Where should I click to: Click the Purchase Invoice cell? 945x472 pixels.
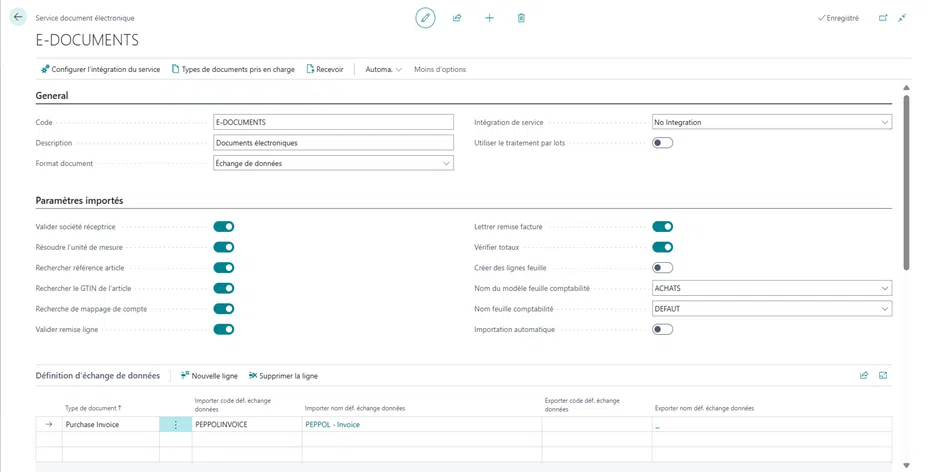(110, 424)
